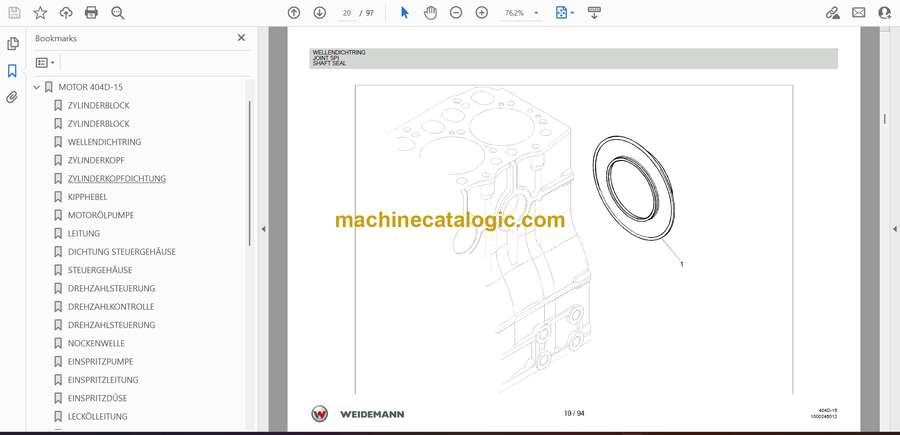Go to the next page
Viewport: 900px width, 435px height.
pyautogui.click(x=319, y=13)
